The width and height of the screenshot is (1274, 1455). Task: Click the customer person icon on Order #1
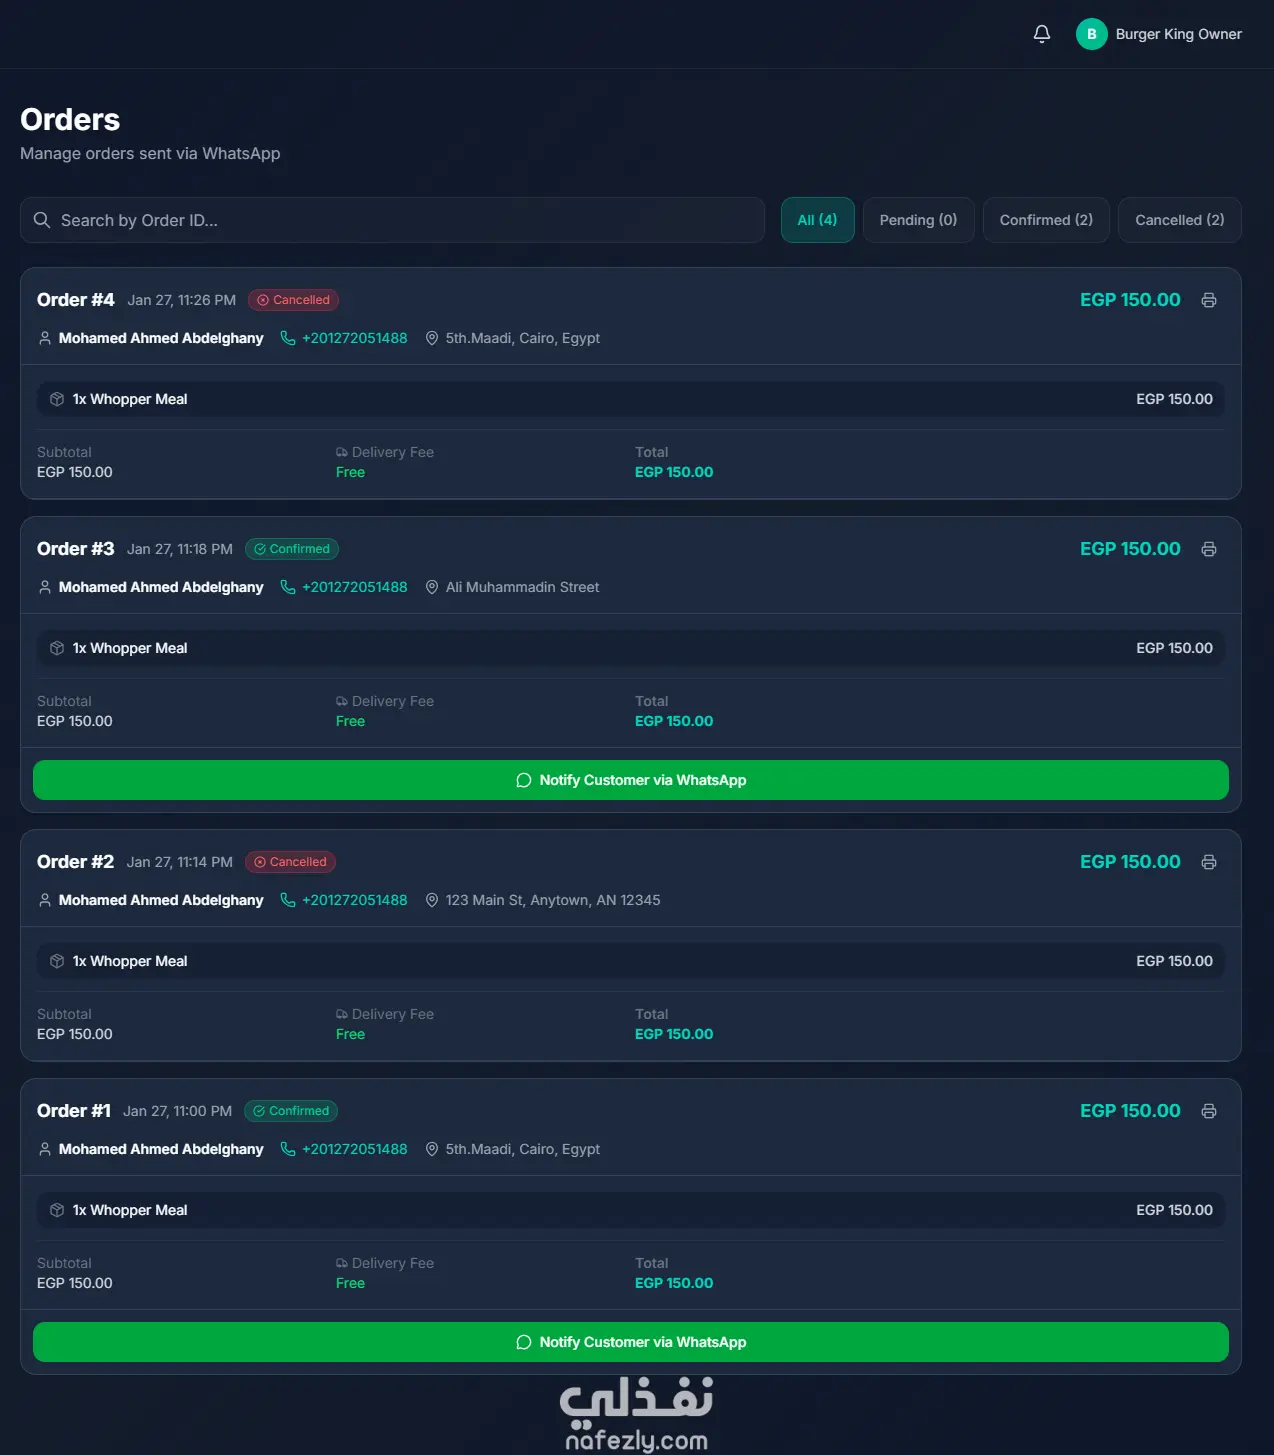(x=45, y=1149)
